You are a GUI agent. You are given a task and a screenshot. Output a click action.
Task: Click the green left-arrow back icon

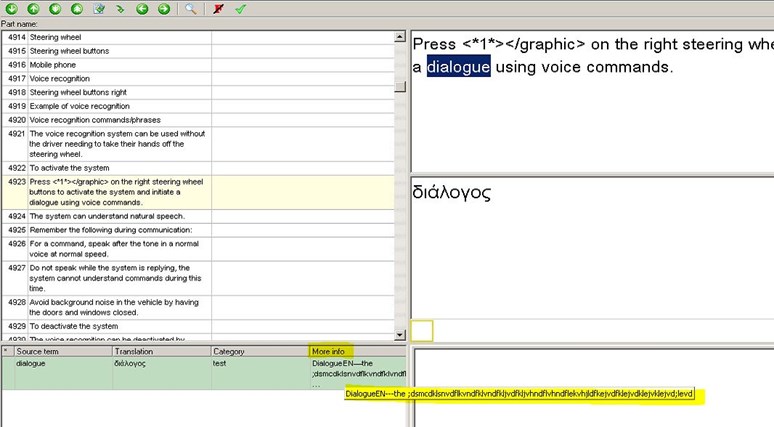[142, 8]
